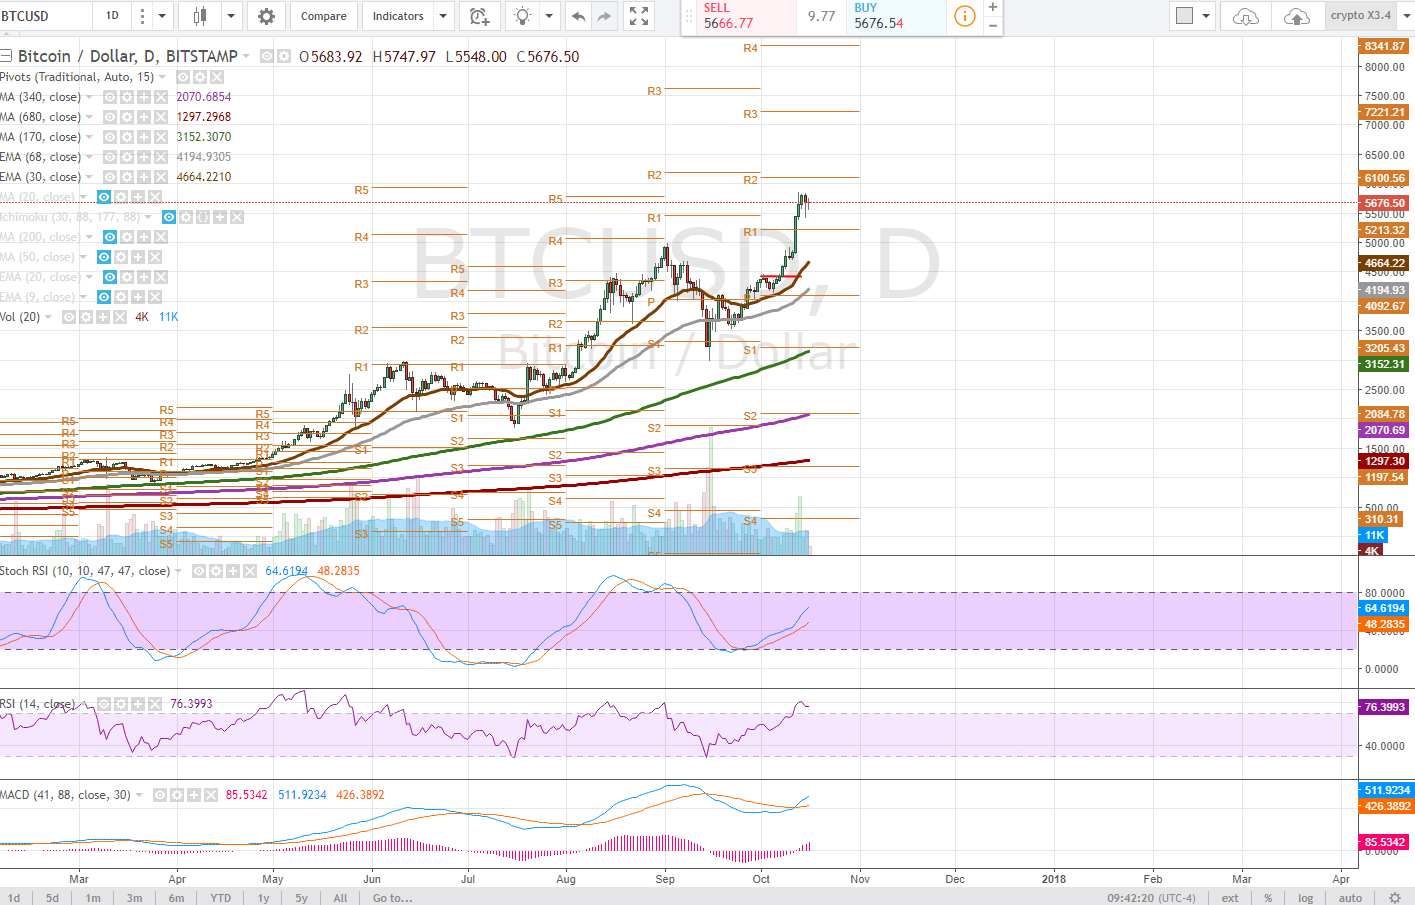Screen dimensions: 1415x905
Task: Click the Compare button
Action: 324,16
